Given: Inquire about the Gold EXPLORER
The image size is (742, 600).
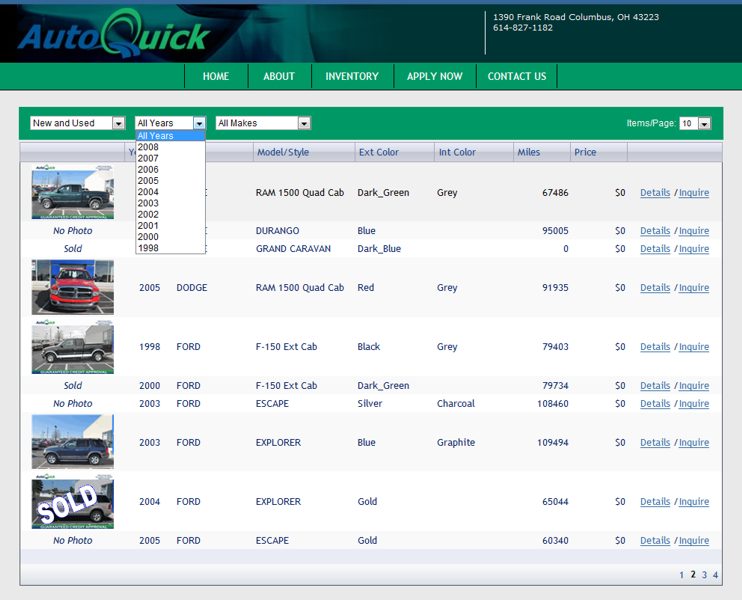Looking at the screenshot, I should tap(694, 502).
